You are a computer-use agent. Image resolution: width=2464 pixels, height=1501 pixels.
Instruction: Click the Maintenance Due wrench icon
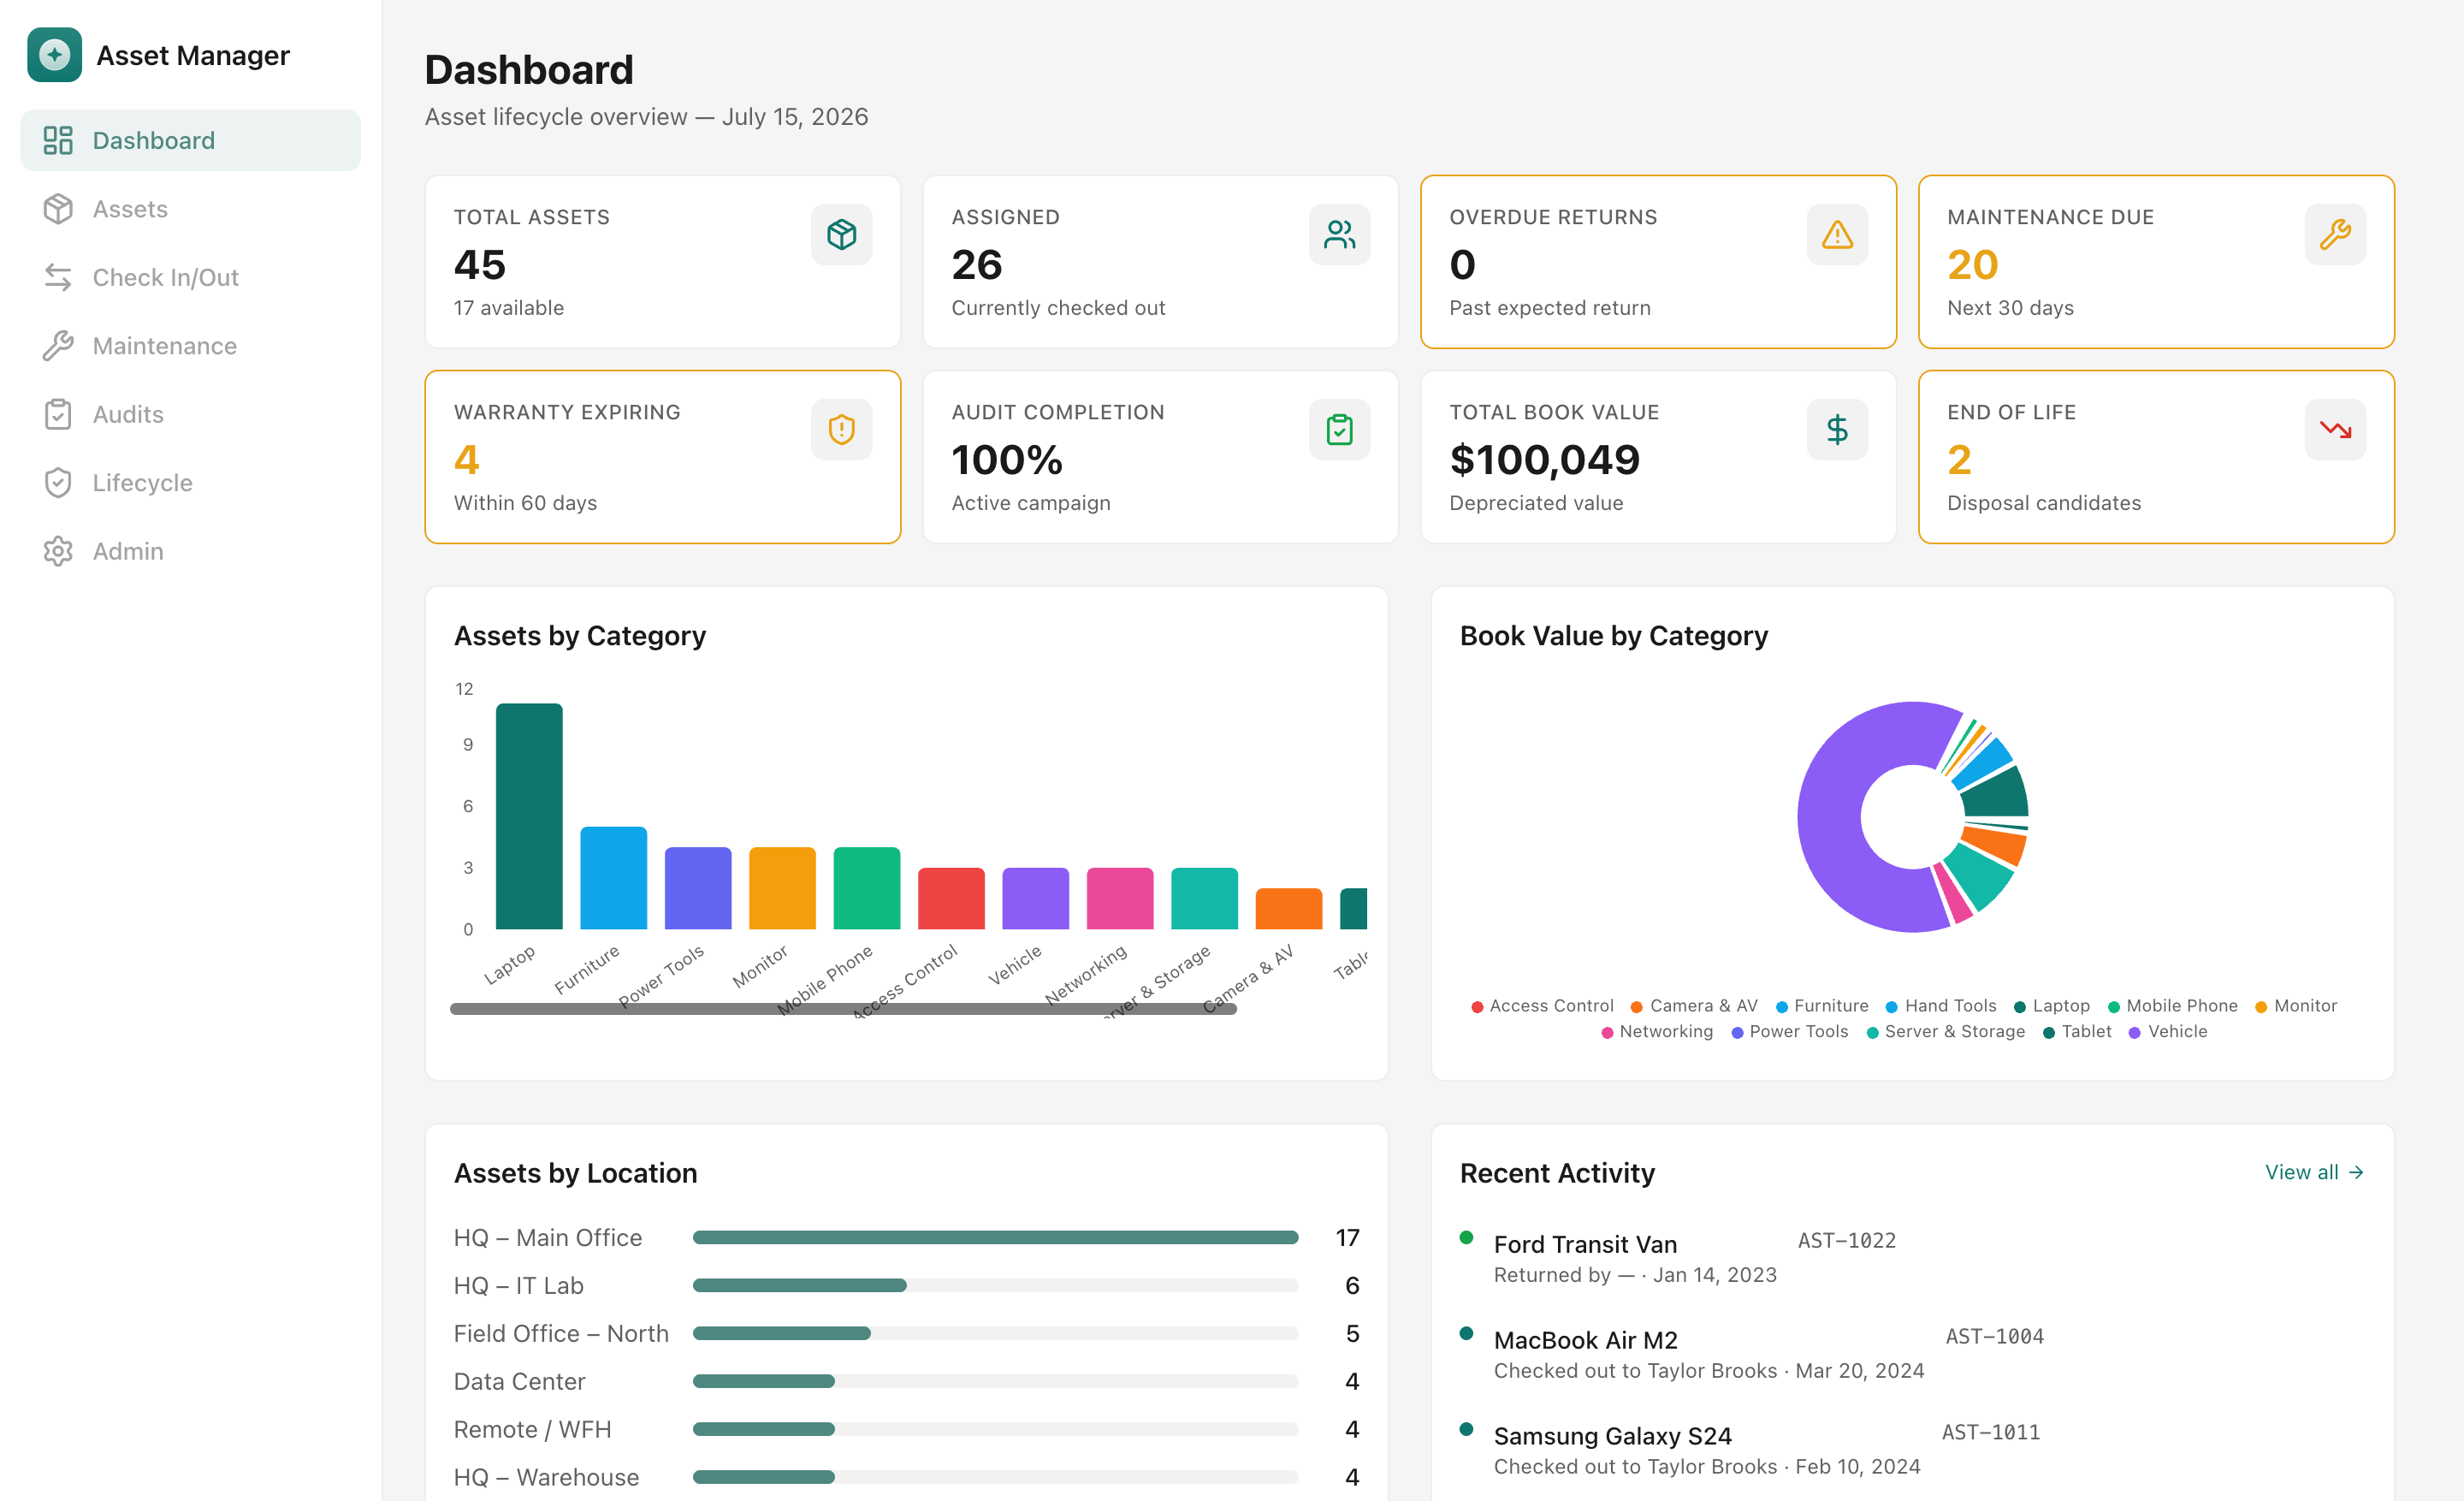coord(2335,235)
